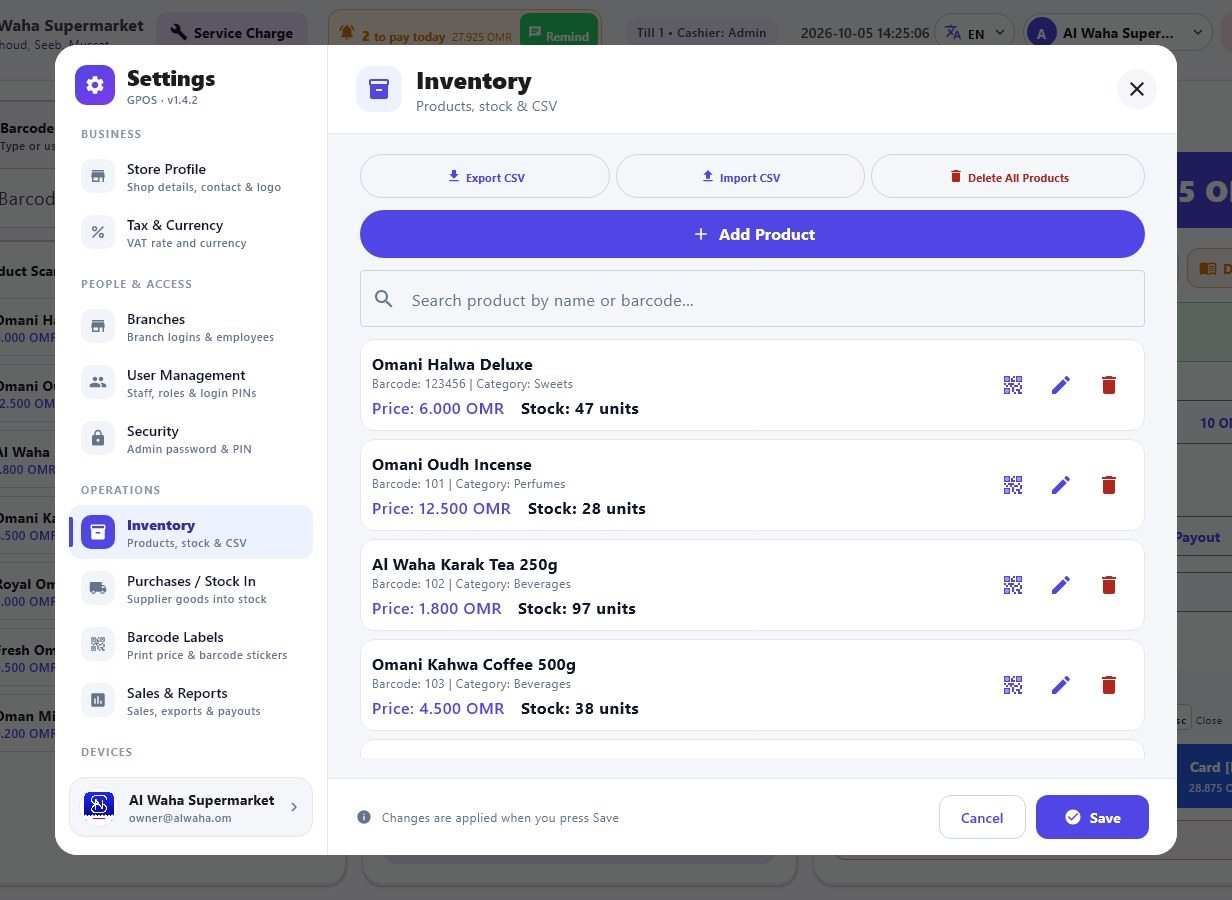Open Tax & Currency settings
This screenshot has height=900, width=1232.
[x=191, y=233]
